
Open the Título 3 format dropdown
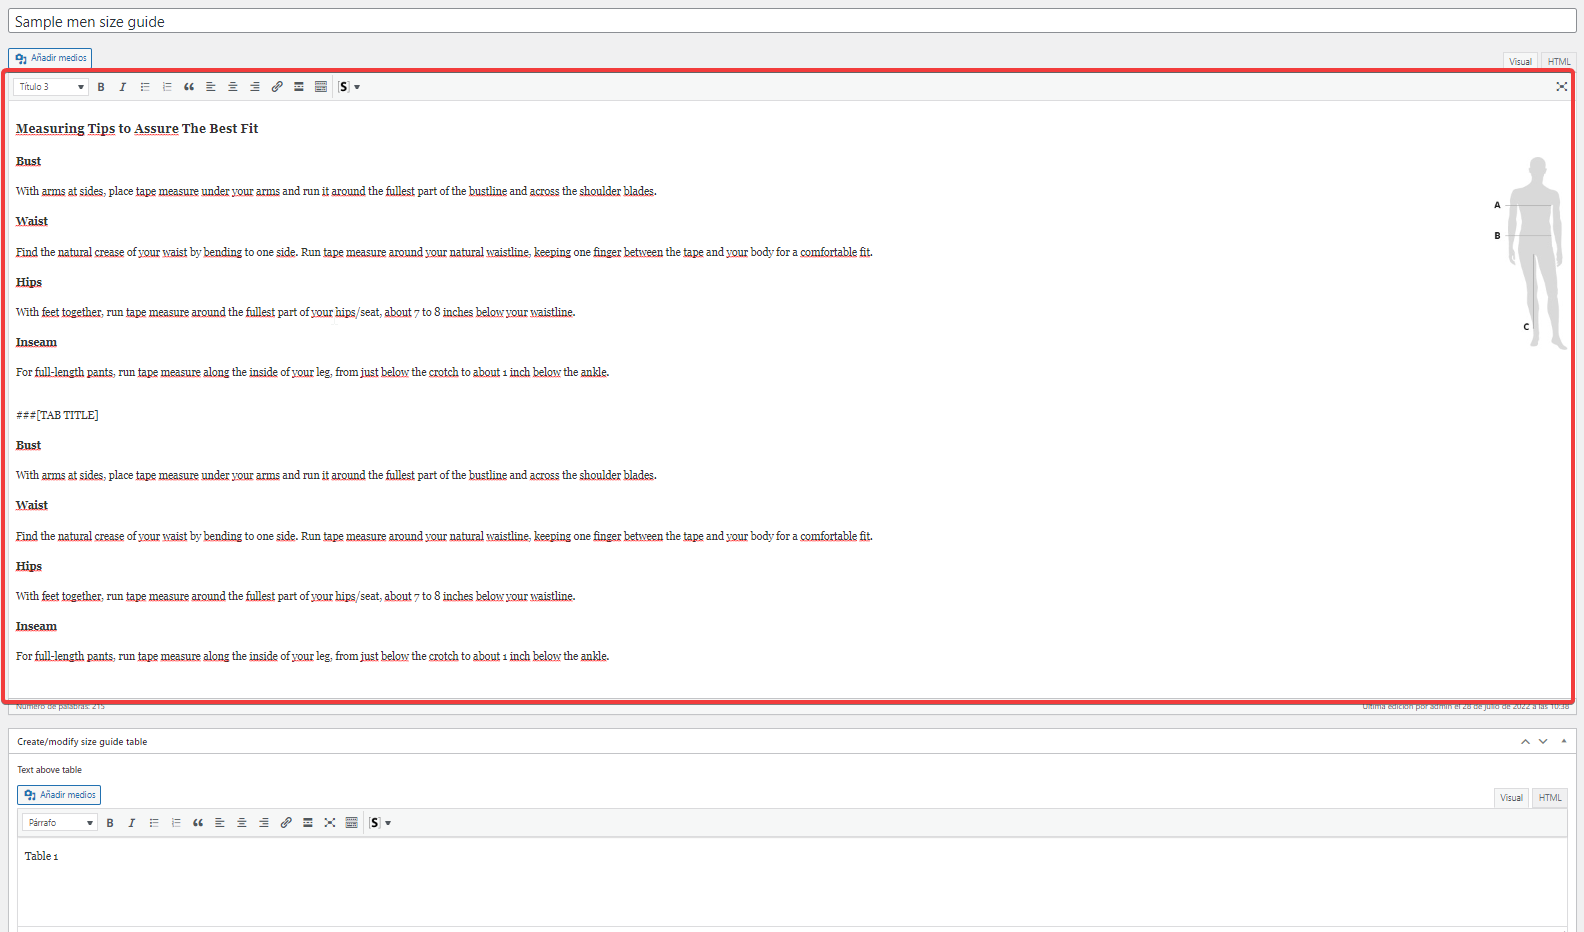51,87
